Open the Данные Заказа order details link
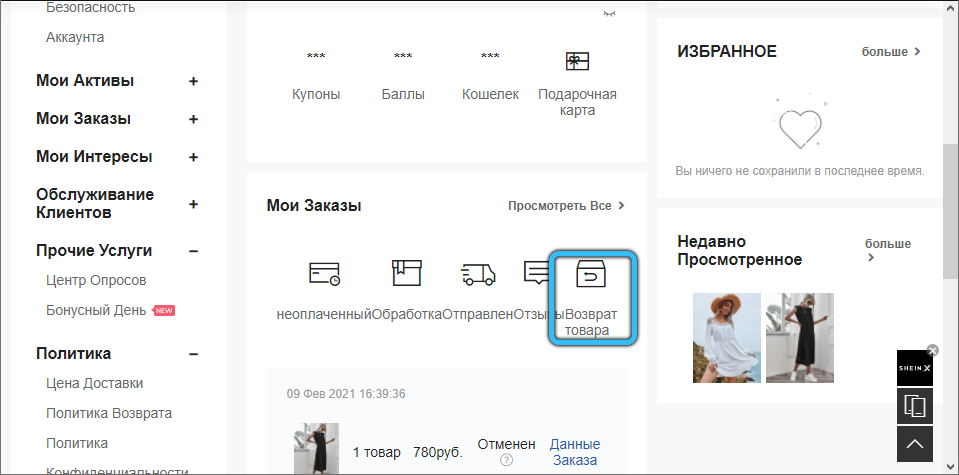Screen dimensions: 959x475 (575, 452)
